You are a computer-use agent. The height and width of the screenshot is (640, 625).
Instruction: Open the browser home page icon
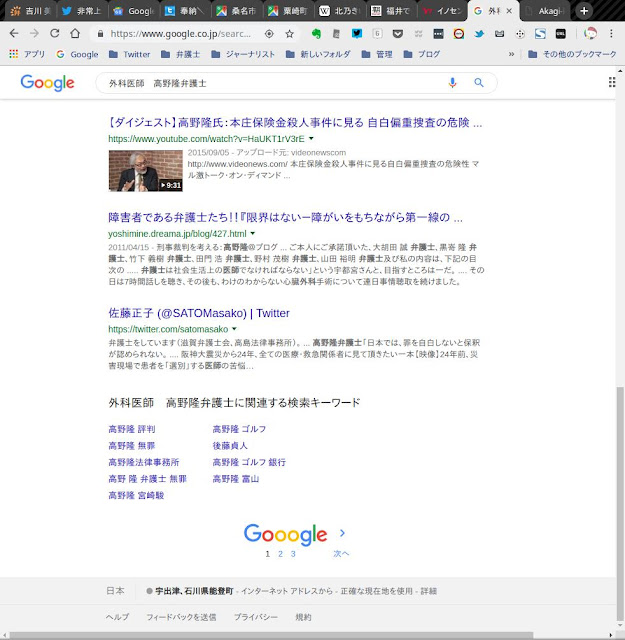pos(75,34)
